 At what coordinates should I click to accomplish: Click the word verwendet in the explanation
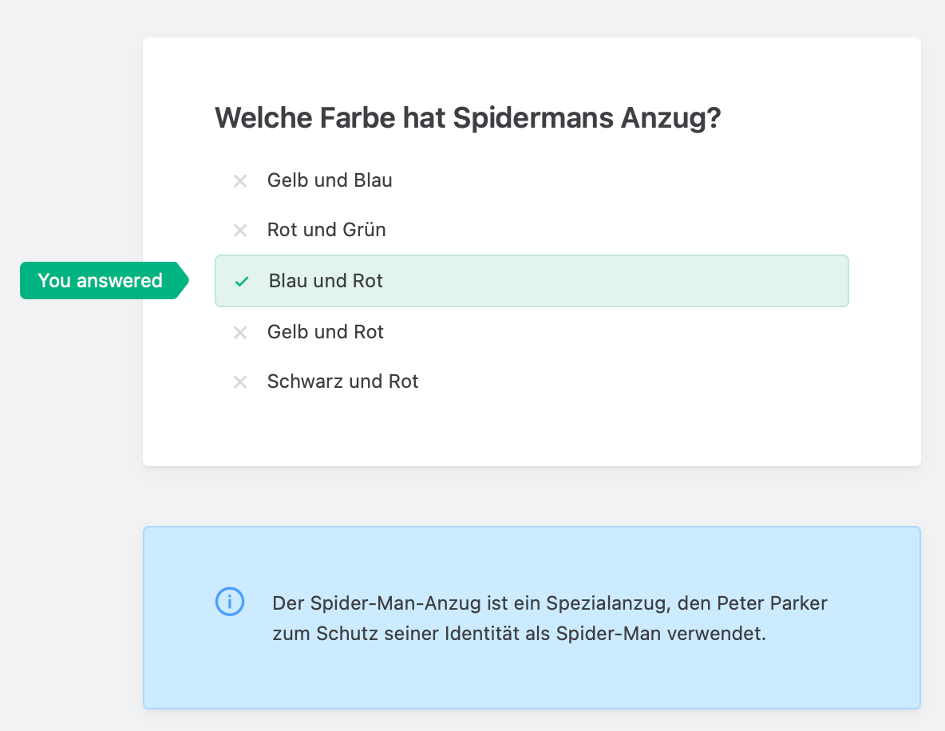coord(715,634)
